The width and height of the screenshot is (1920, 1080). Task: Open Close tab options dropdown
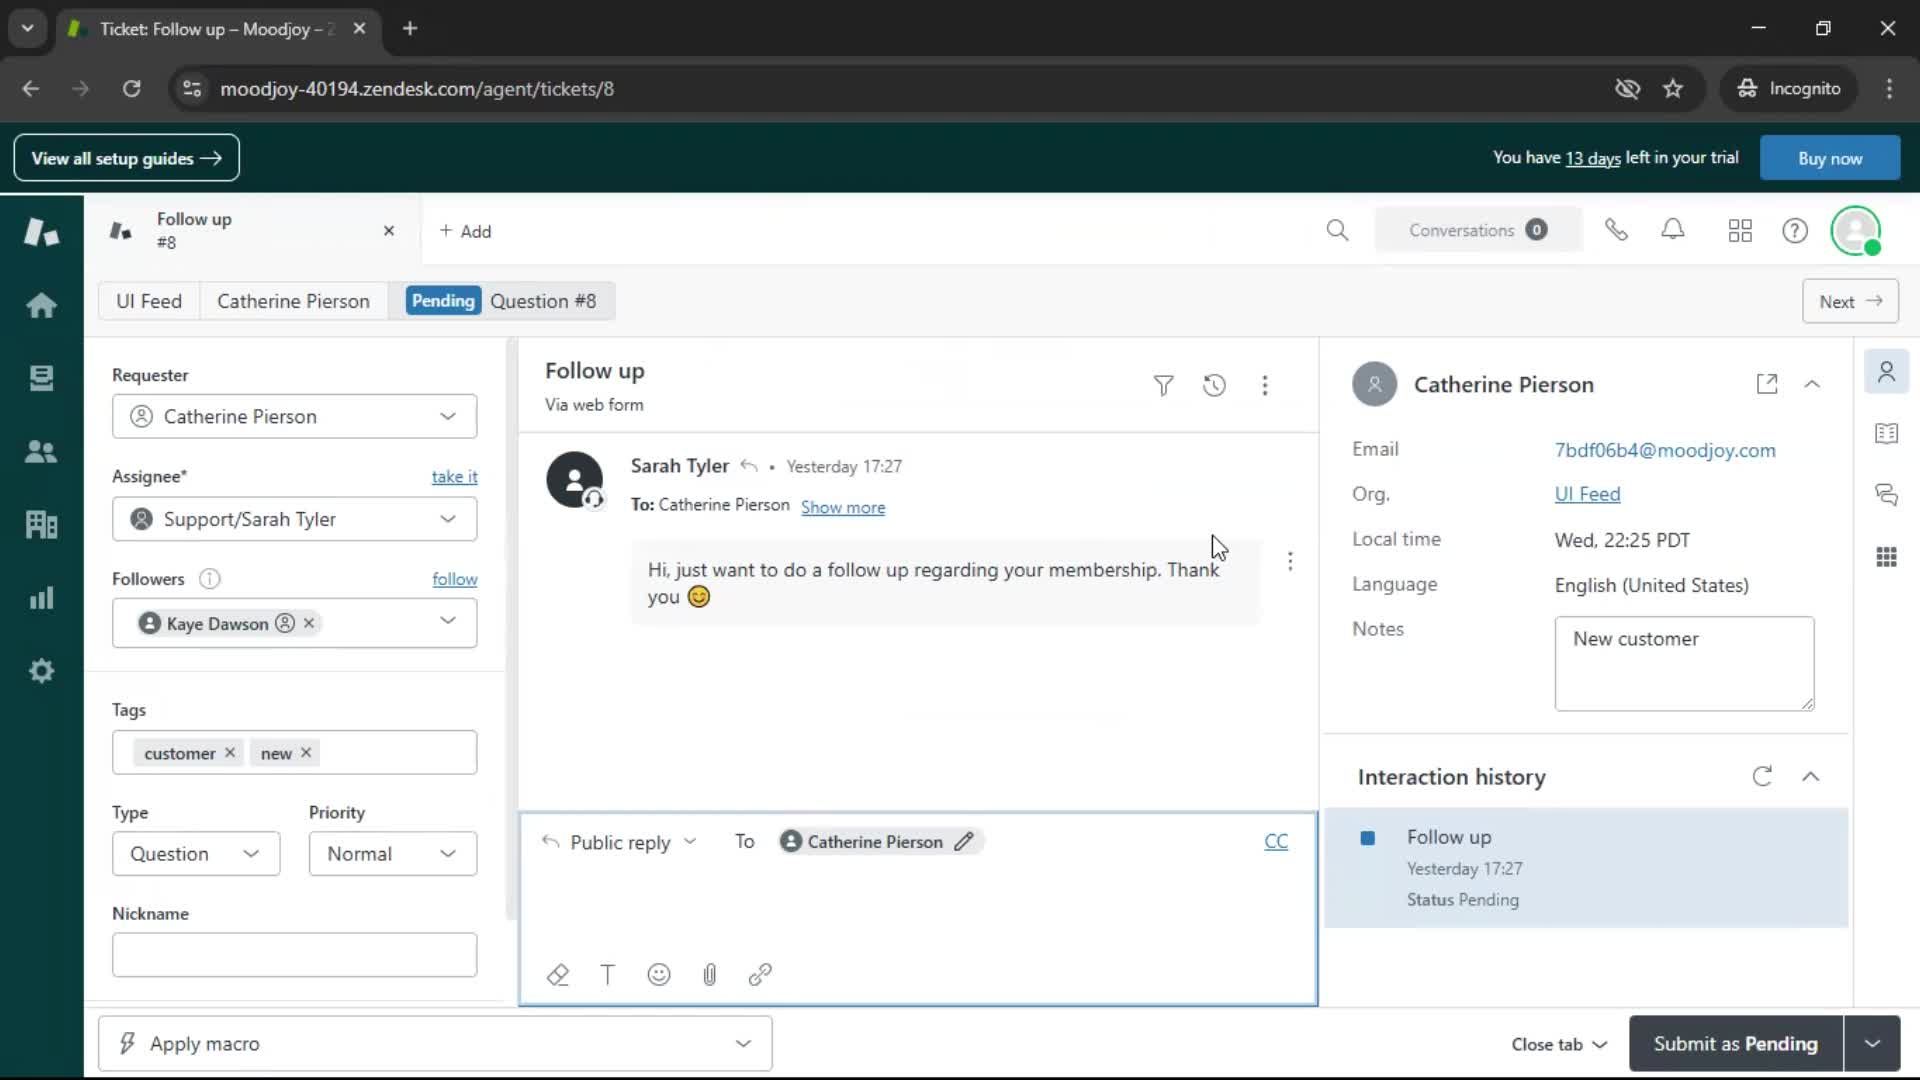tap(1559, 1044)
